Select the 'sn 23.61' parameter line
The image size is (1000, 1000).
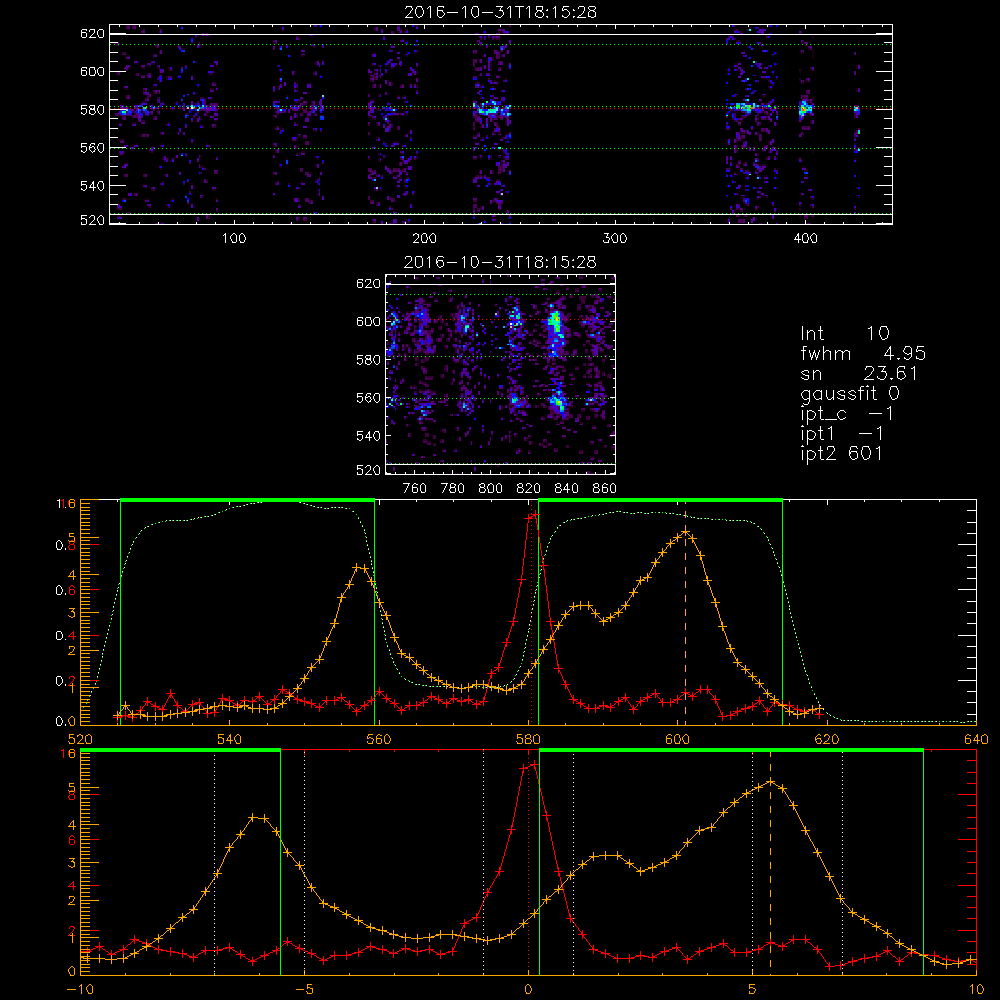(x=860, y=373)
